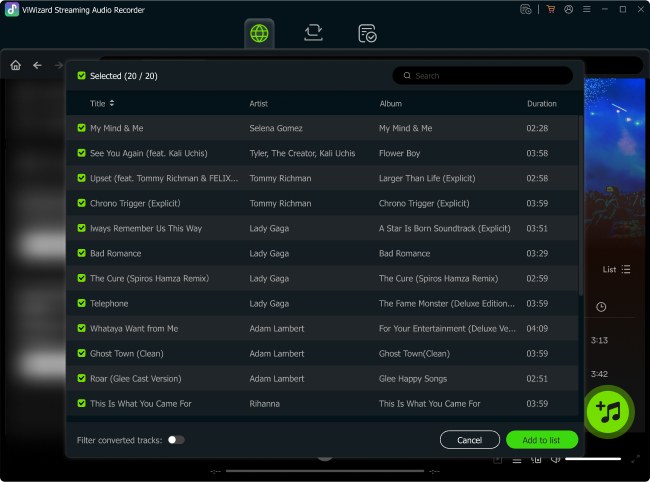
Task: Switch to List view icon
Action: coord(626,269)
